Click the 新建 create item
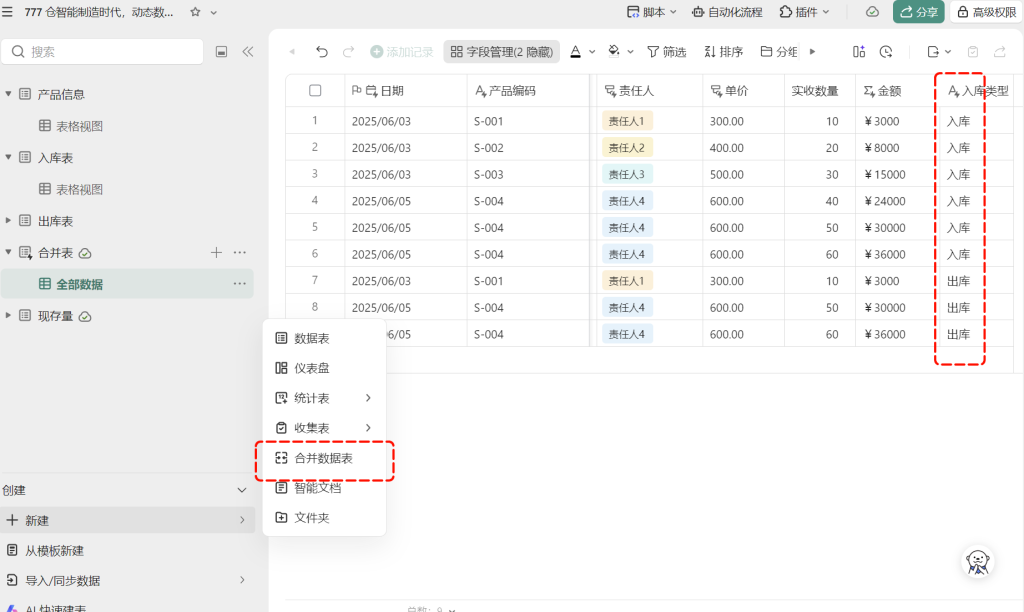This screenshot has height=612, width=1024. point(127,521)
